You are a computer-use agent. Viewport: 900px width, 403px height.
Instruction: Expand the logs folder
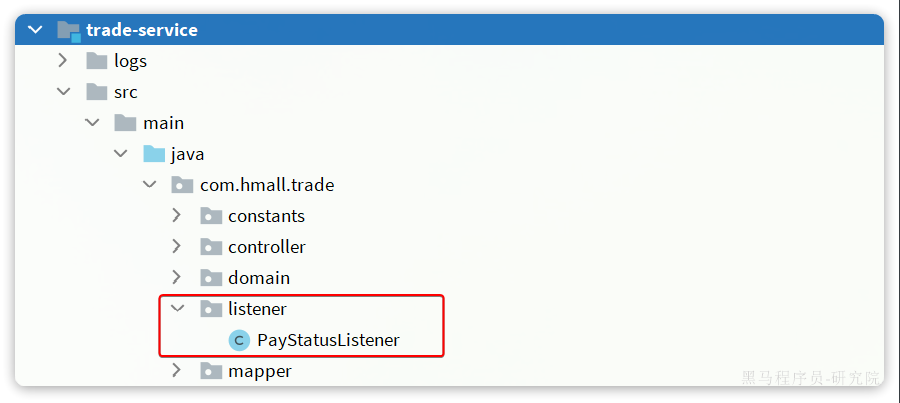63,60
